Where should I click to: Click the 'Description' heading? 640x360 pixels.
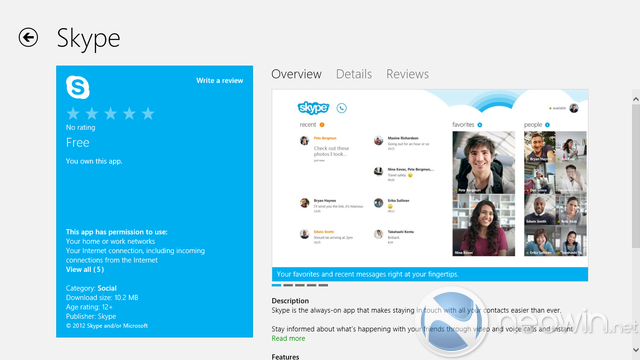[290, 301]
